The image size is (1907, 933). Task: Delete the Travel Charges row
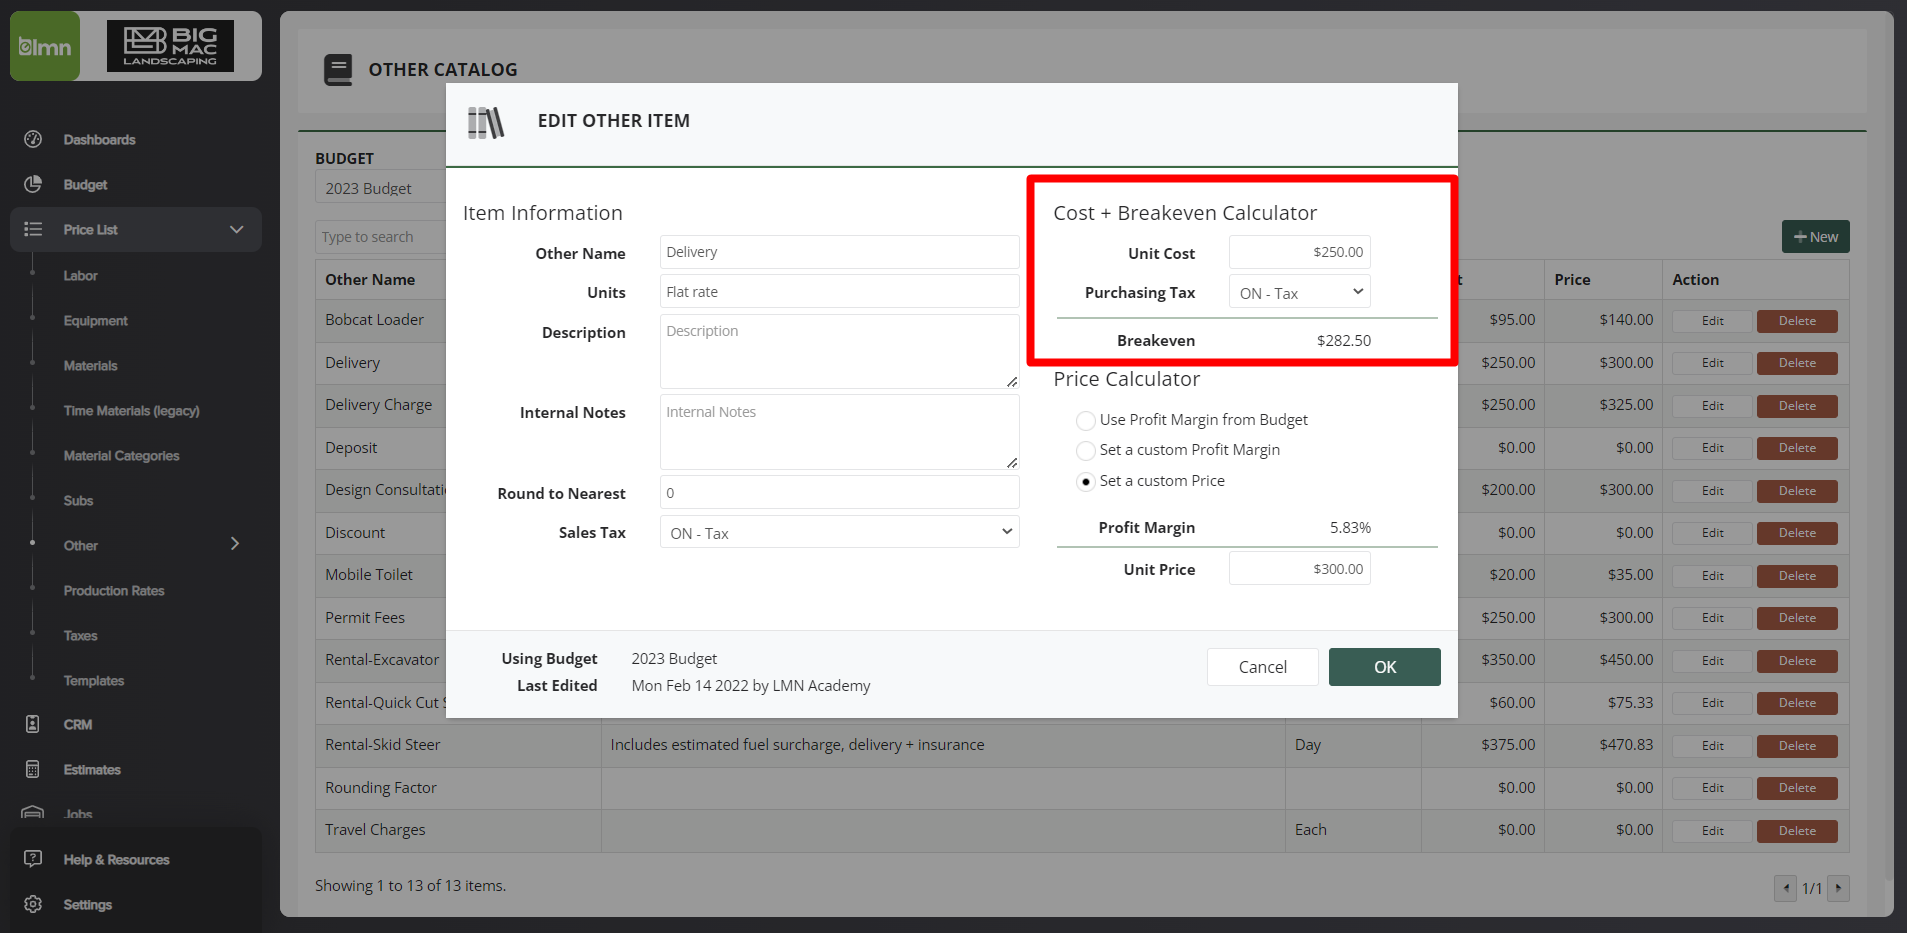click(1797, 831)
